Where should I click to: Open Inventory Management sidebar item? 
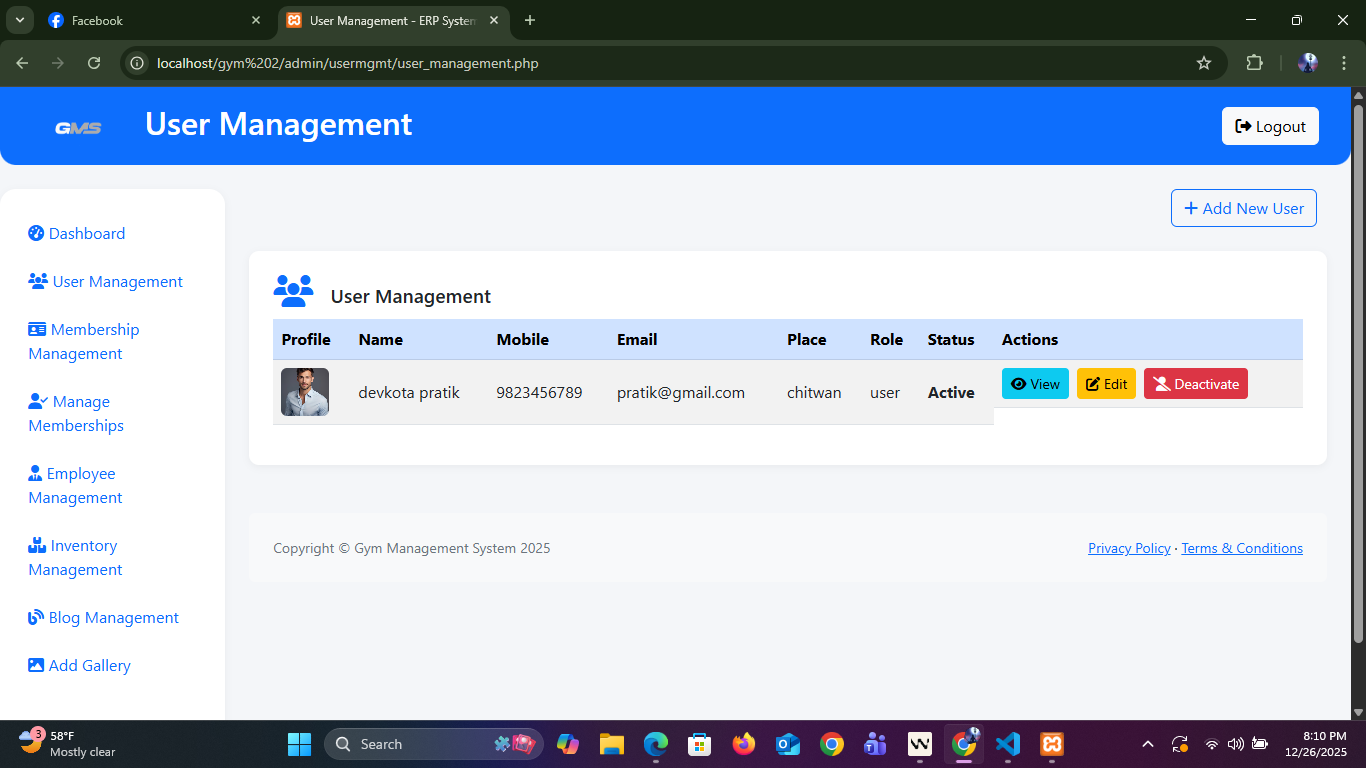point(75,557)
